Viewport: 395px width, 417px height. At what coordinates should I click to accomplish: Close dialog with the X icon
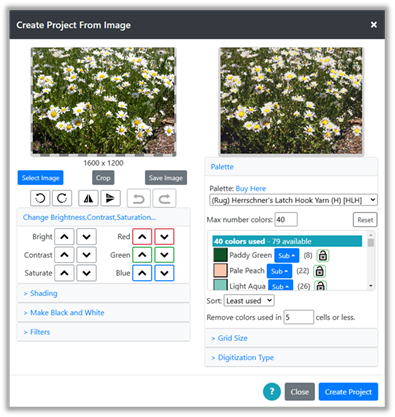pos(374,25)
